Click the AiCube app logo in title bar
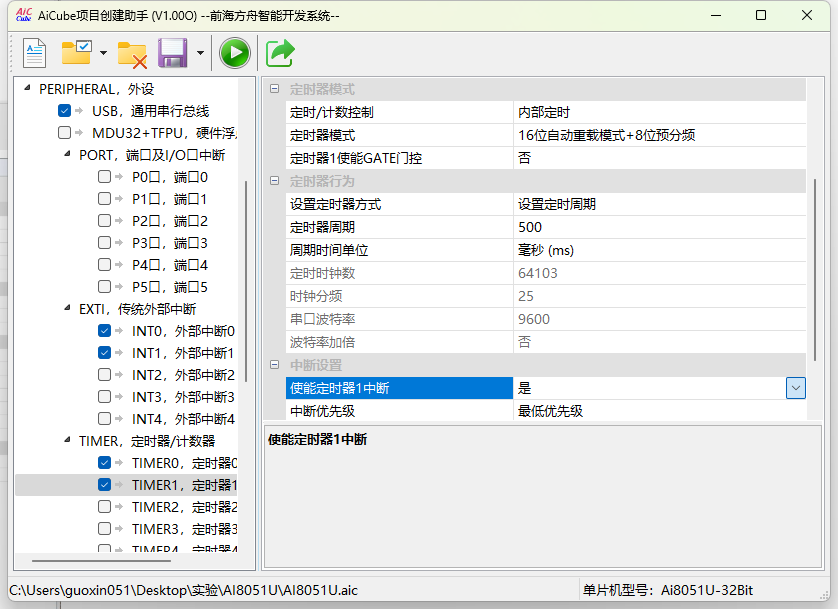 click(x=24, y=15)
